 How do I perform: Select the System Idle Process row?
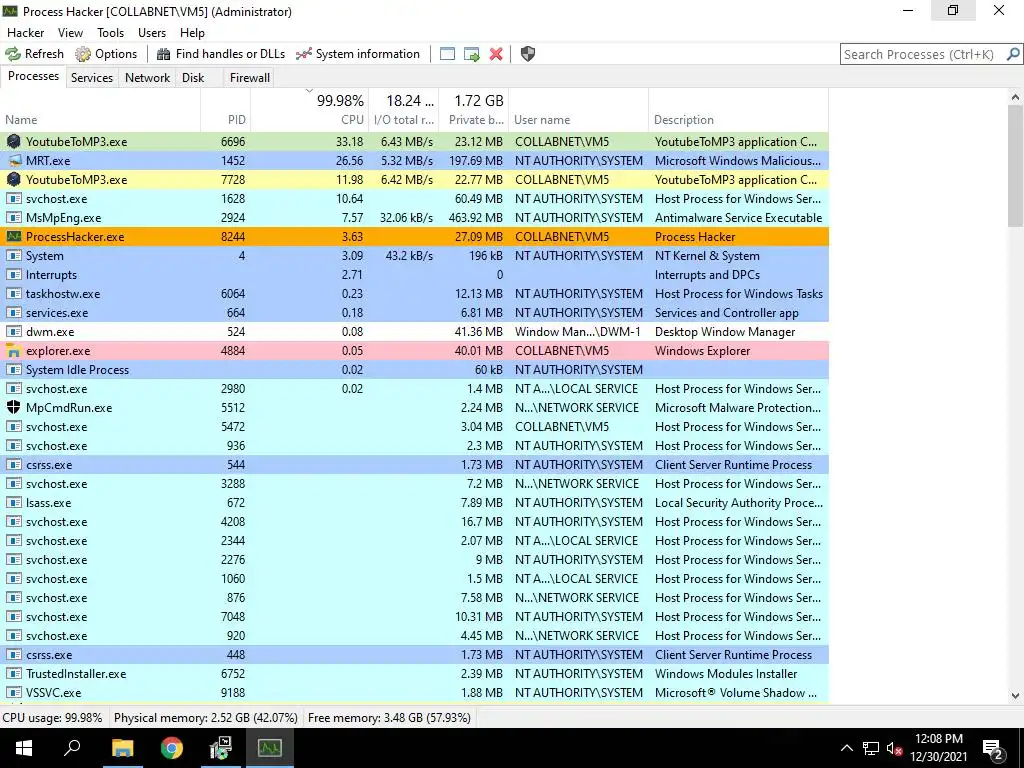[415, 370]
